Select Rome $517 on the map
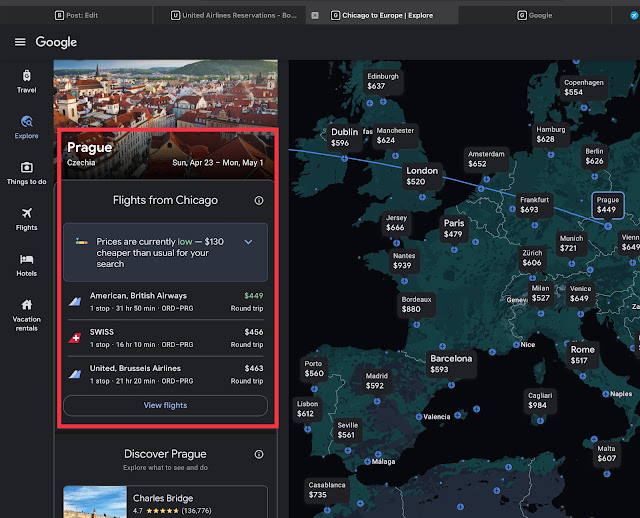This screenshot has width=640, height=518. click(582, 355)
